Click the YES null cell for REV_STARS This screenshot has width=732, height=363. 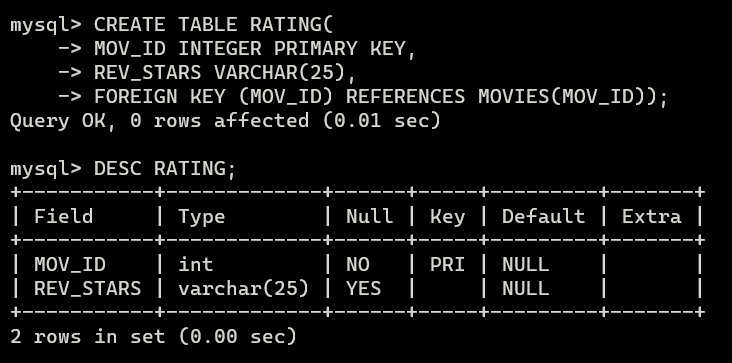pos(363,288)
